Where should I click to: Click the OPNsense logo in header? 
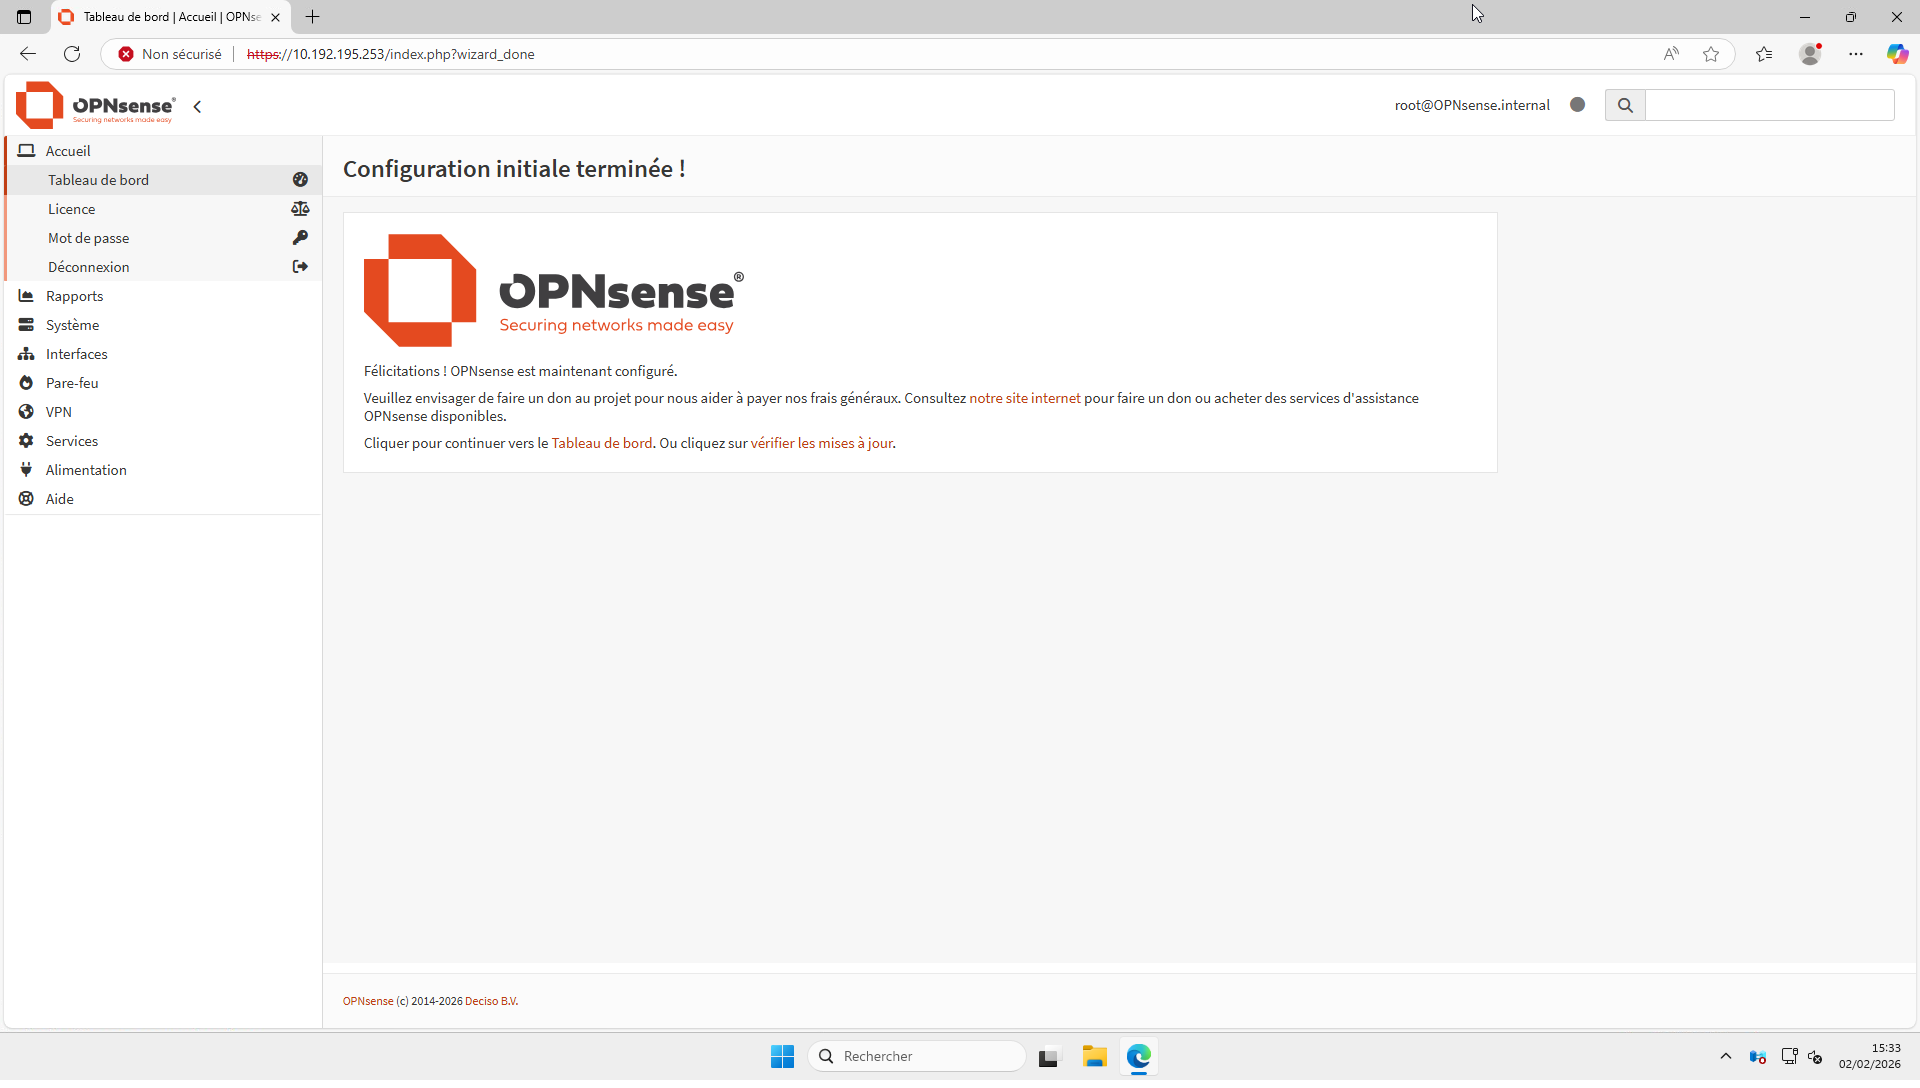pos(95,105)
